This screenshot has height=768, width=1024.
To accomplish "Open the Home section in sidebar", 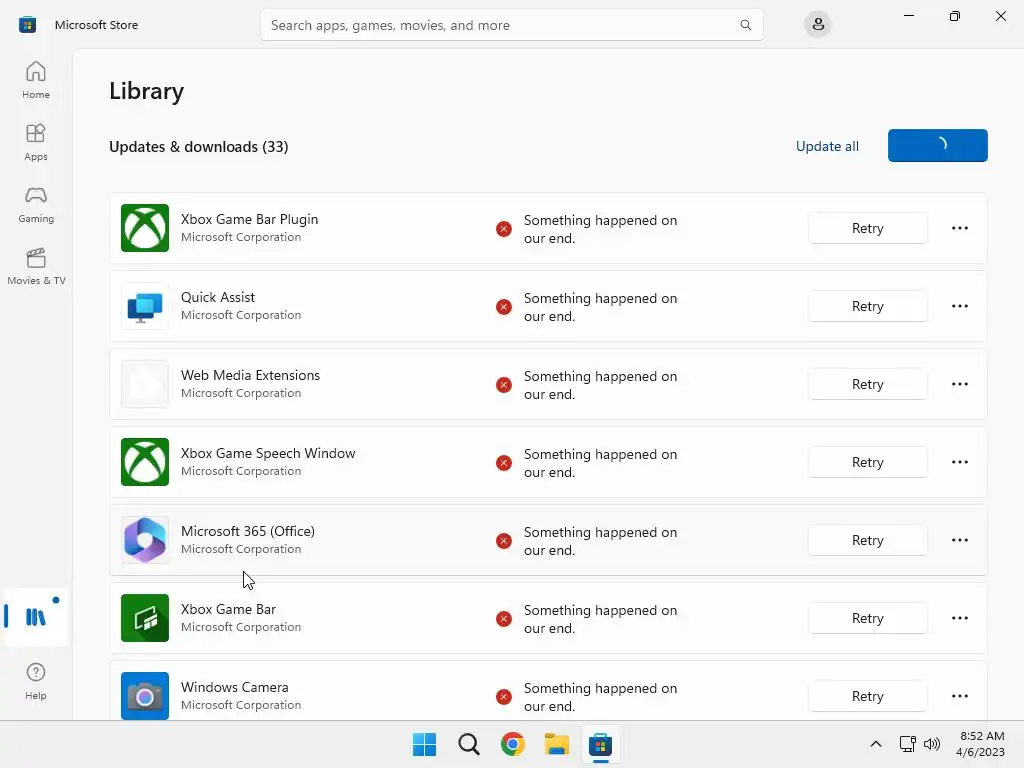I will (x=36, y=80).
